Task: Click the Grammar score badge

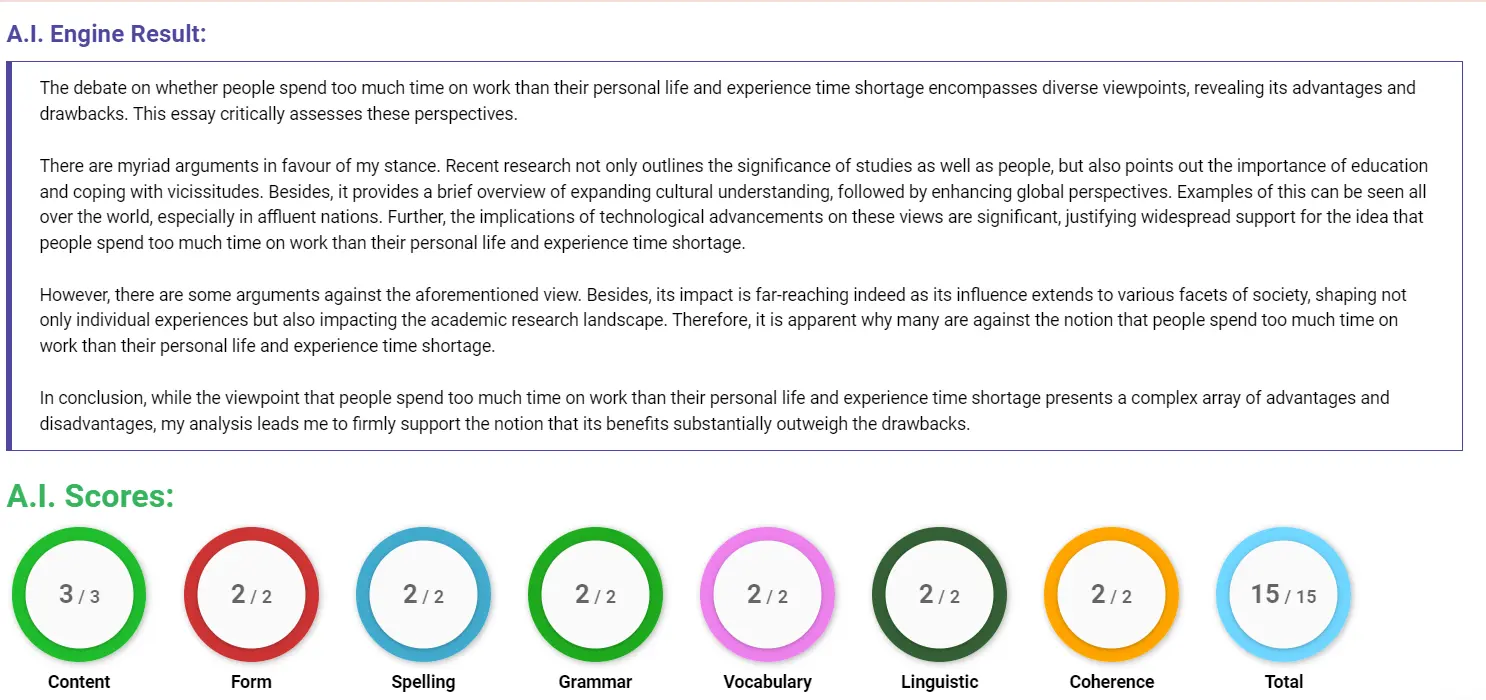Action: [x=595, y=594]
